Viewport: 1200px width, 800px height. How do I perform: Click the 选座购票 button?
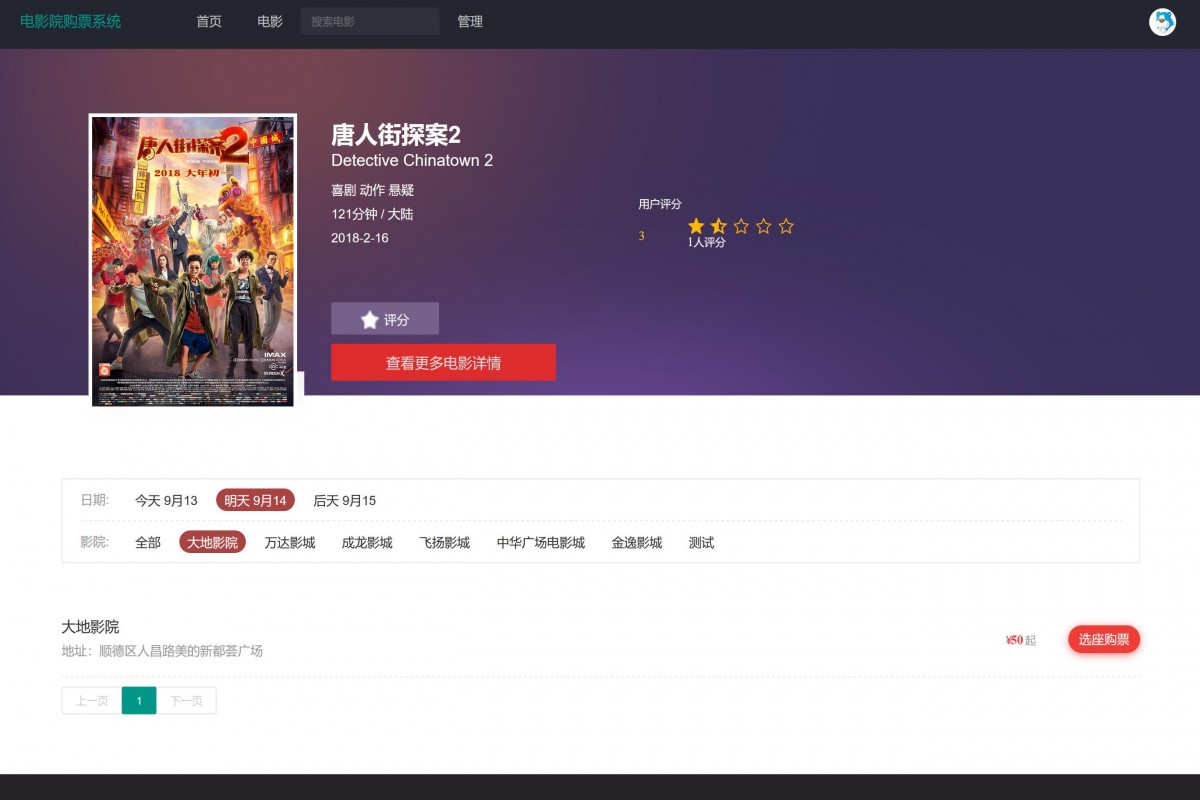click(x=1104, y=639)
